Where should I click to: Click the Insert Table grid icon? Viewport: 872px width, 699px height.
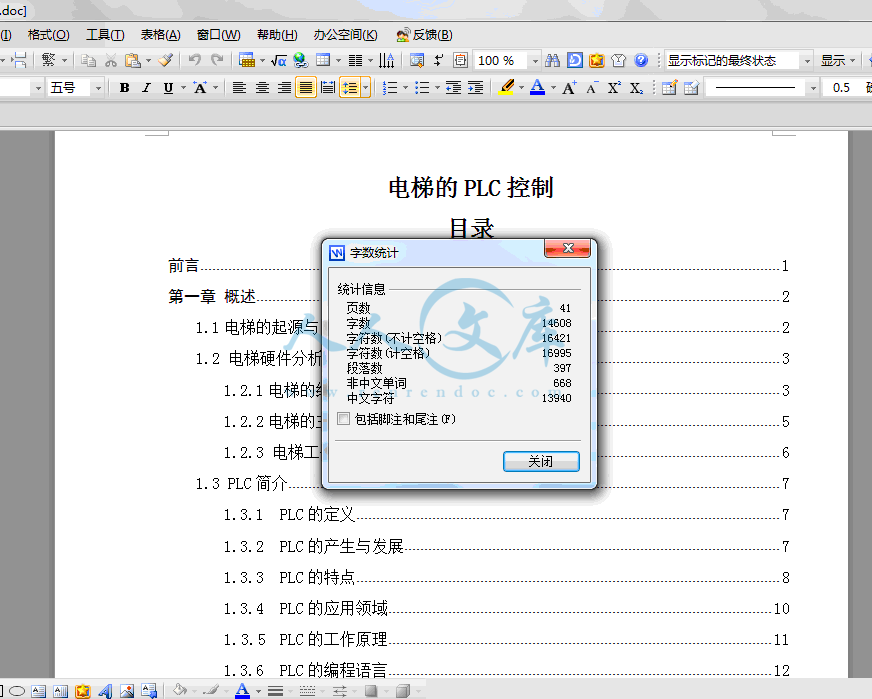(323, 60)
